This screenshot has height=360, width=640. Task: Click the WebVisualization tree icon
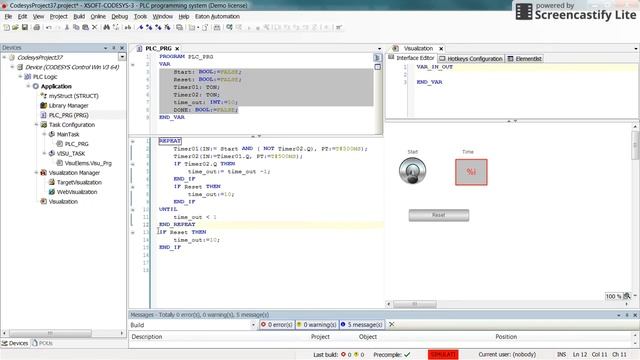[51, 192]
